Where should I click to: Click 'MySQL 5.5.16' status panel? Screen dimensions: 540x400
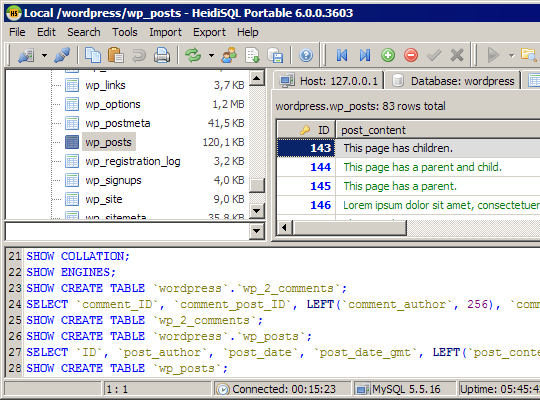(x=405, y=389)
